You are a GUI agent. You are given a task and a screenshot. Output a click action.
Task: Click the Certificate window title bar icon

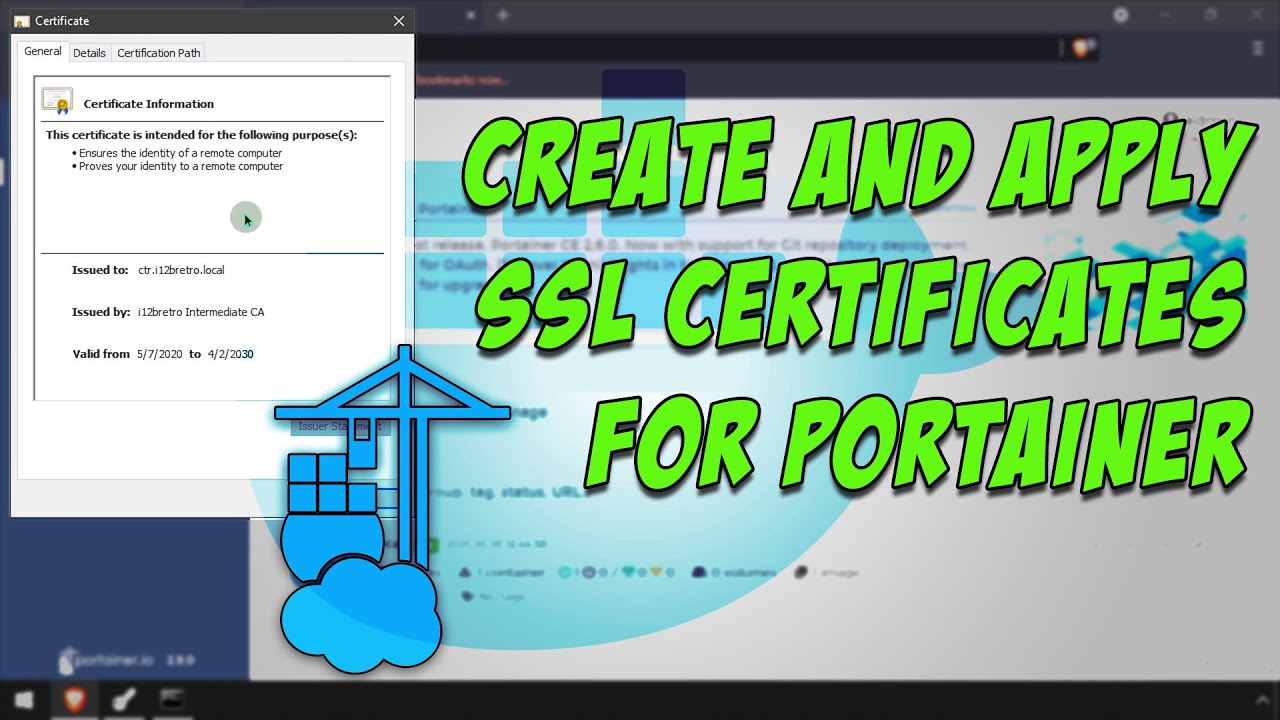pos(22,21)
